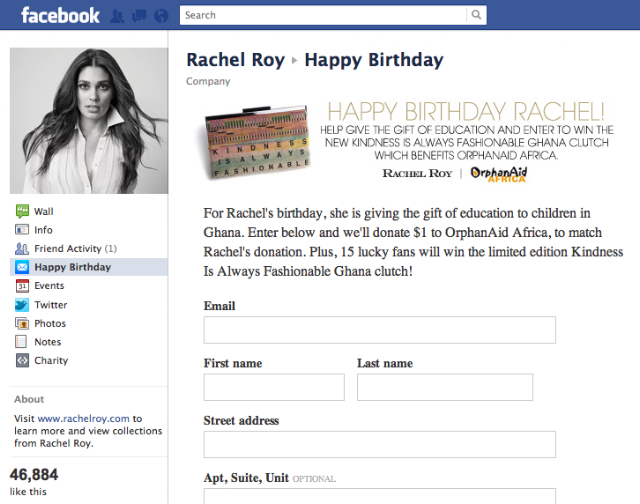Click the Rachel Roy profile photo

[x=89, y=121]
